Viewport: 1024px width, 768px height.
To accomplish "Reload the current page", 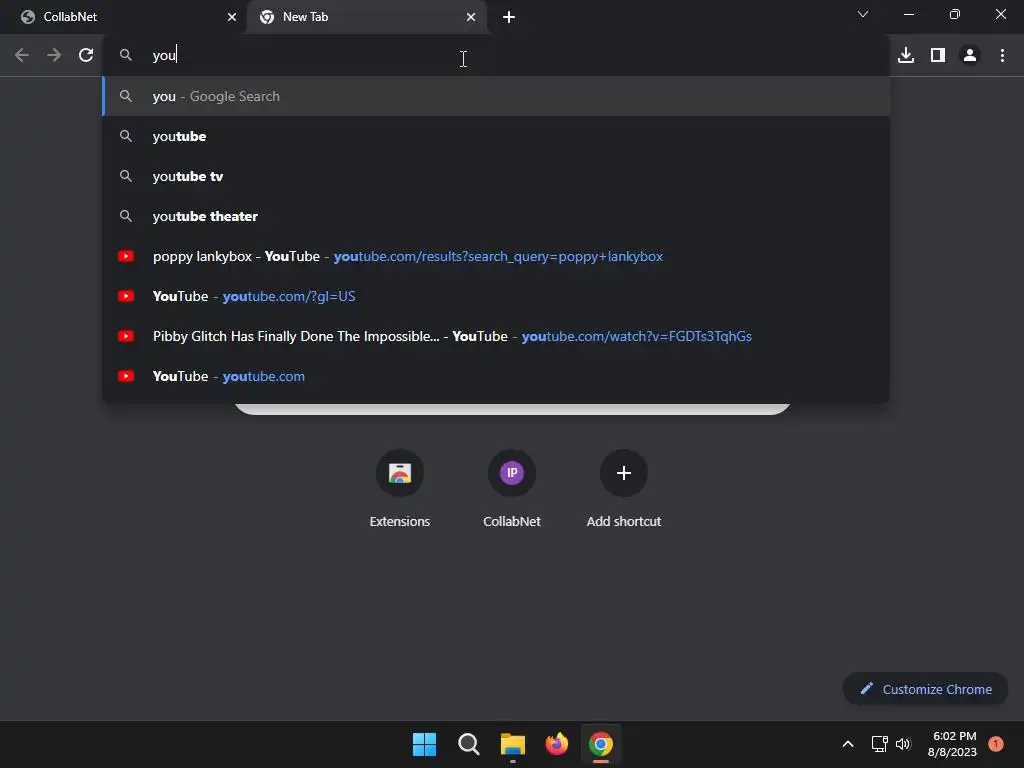I will click(86, 56).
